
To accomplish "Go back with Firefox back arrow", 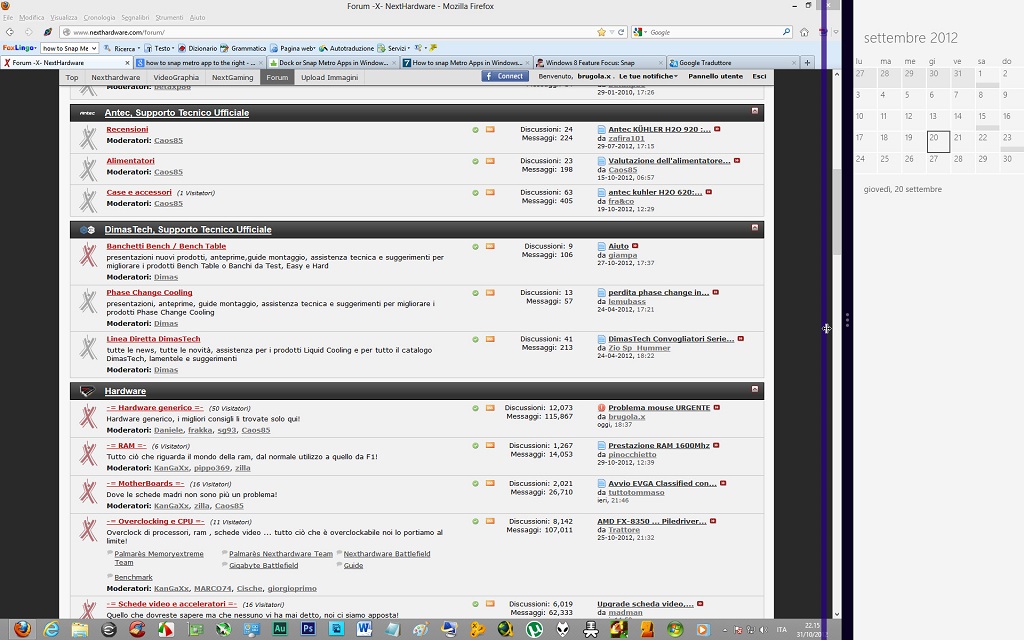I will [x=10, y=32].
